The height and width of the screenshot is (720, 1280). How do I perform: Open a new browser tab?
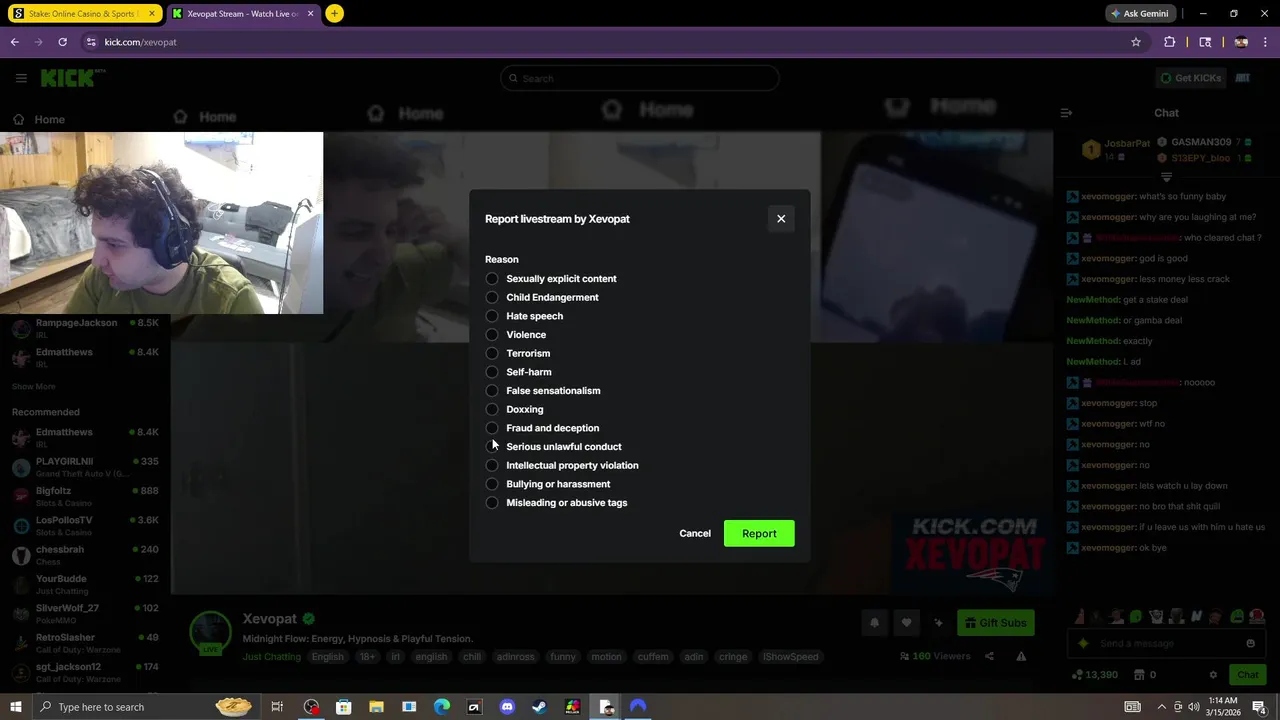click(x=334, y=14)
